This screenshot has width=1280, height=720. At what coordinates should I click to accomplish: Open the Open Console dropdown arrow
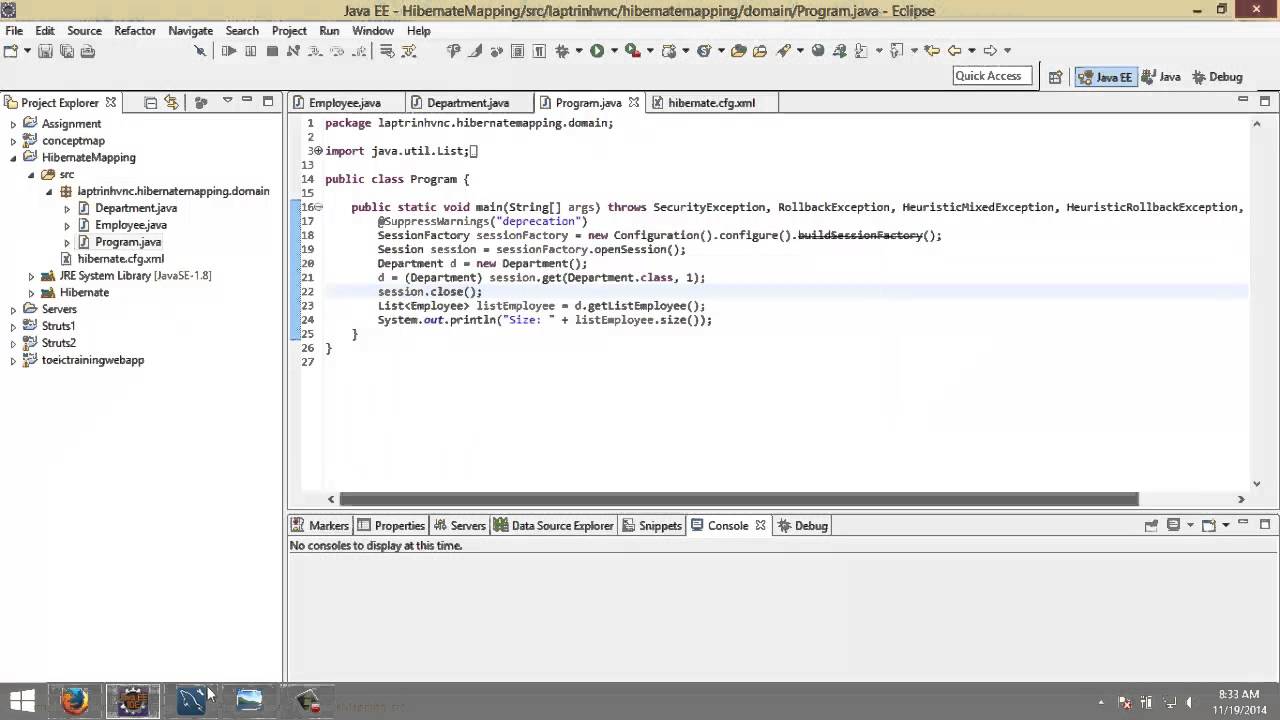(1224, 525)
